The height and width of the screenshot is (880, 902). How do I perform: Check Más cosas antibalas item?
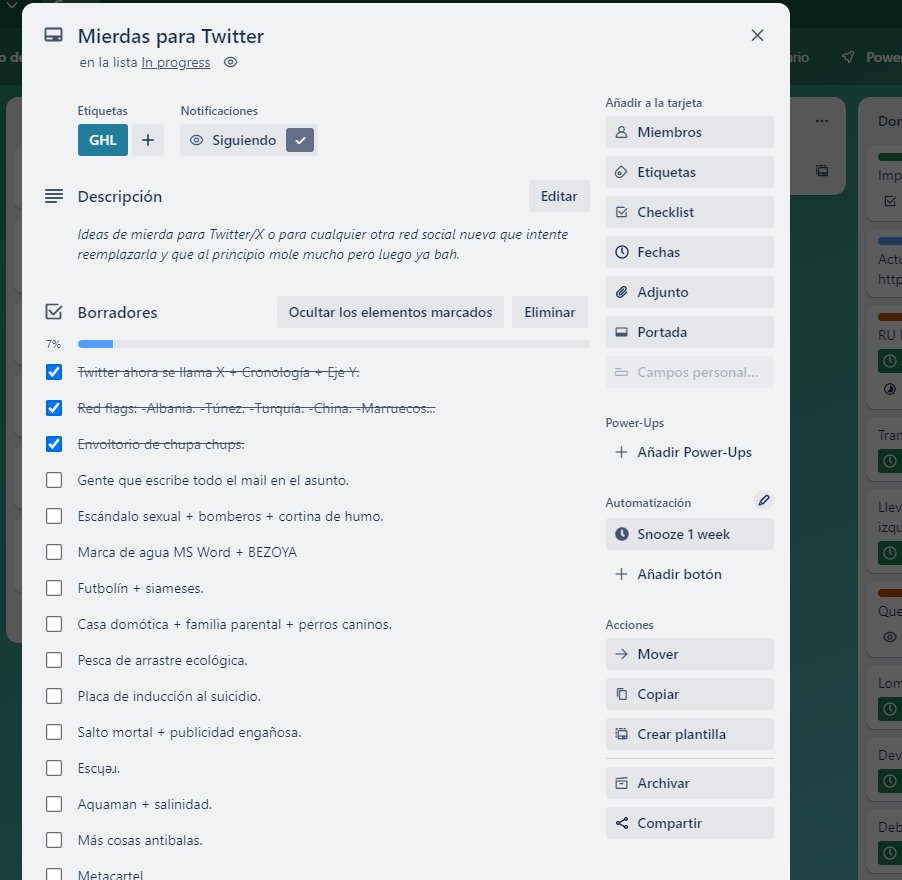(x=54, y=840)
